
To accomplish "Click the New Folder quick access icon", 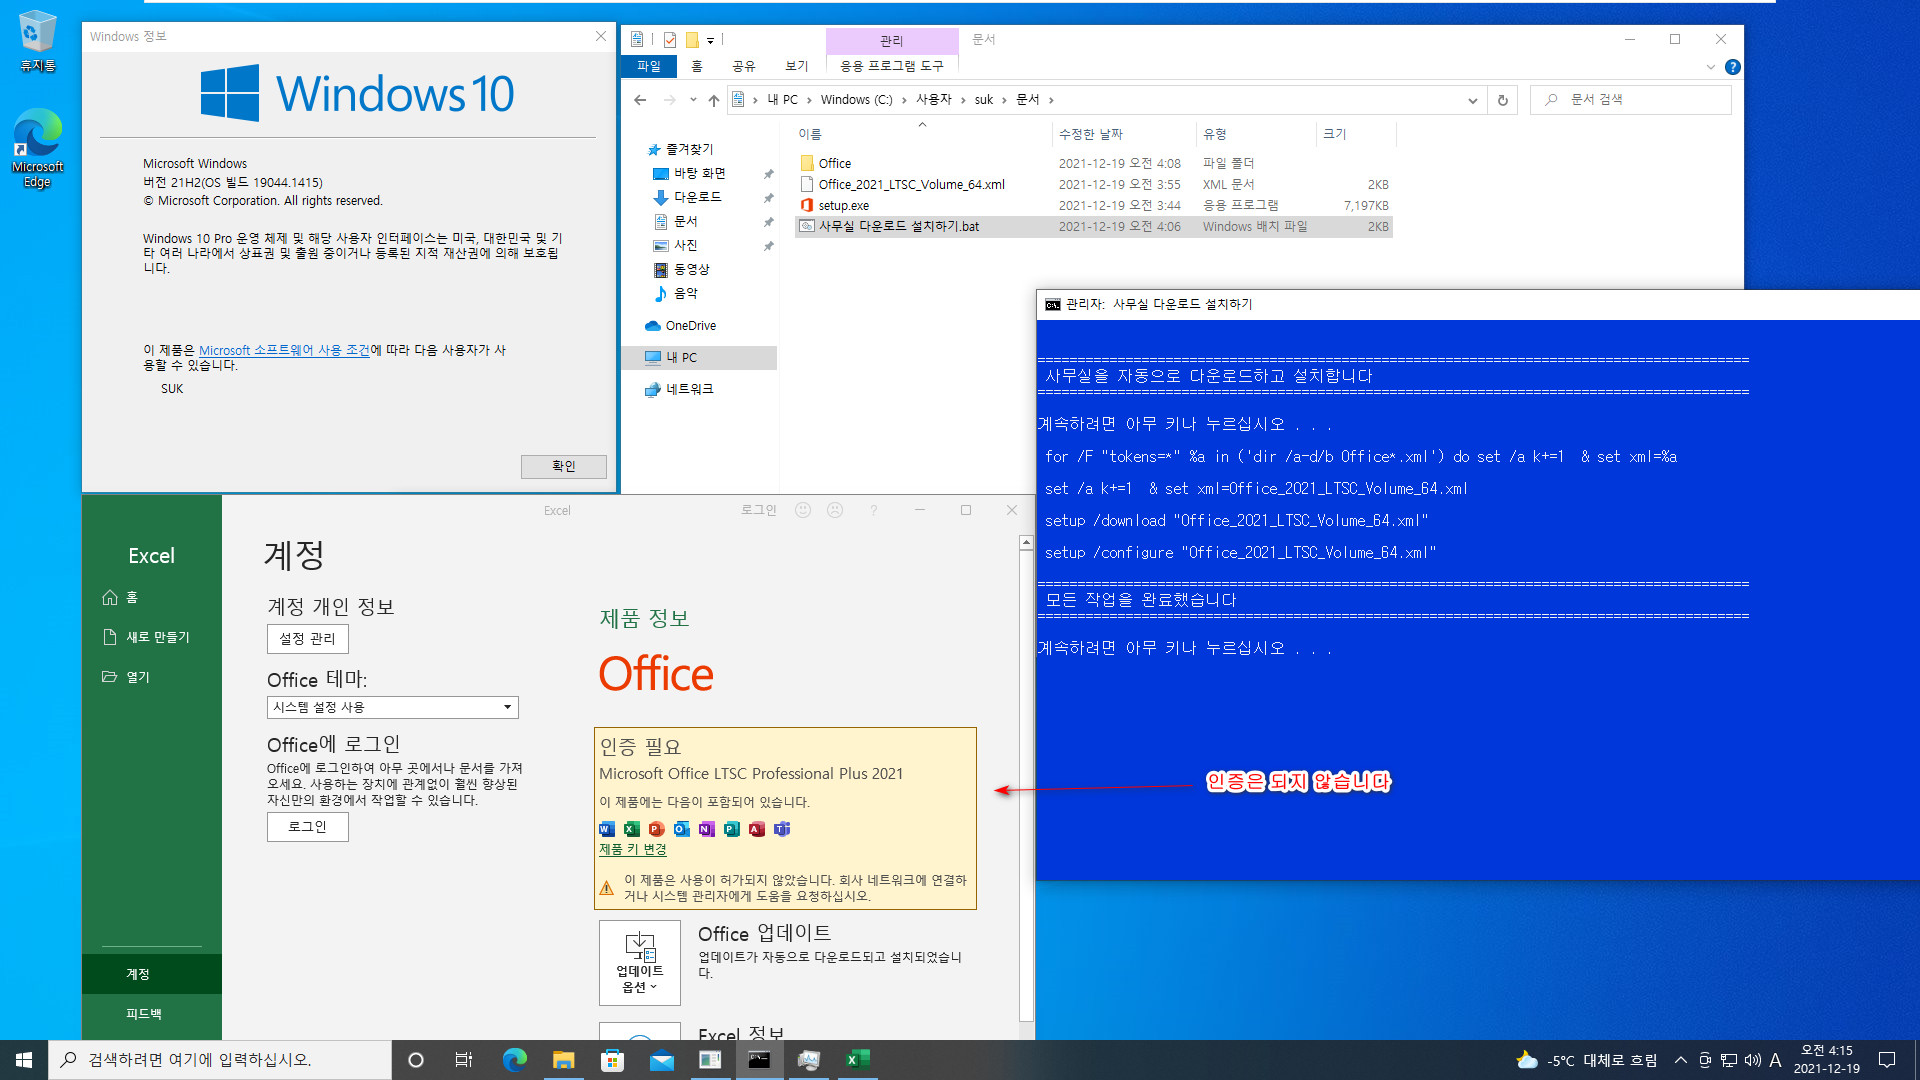I will 691,40.
